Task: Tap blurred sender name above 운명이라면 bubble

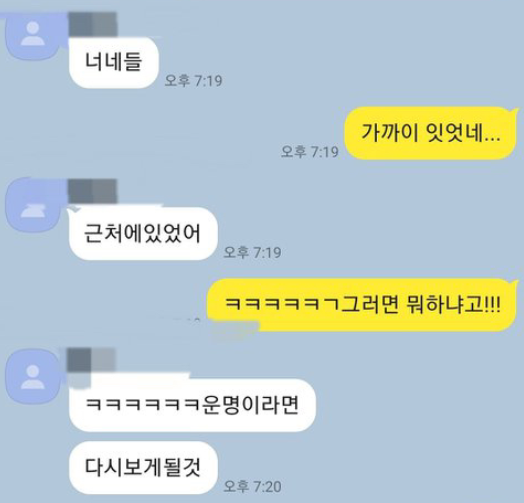Action: 91,360
